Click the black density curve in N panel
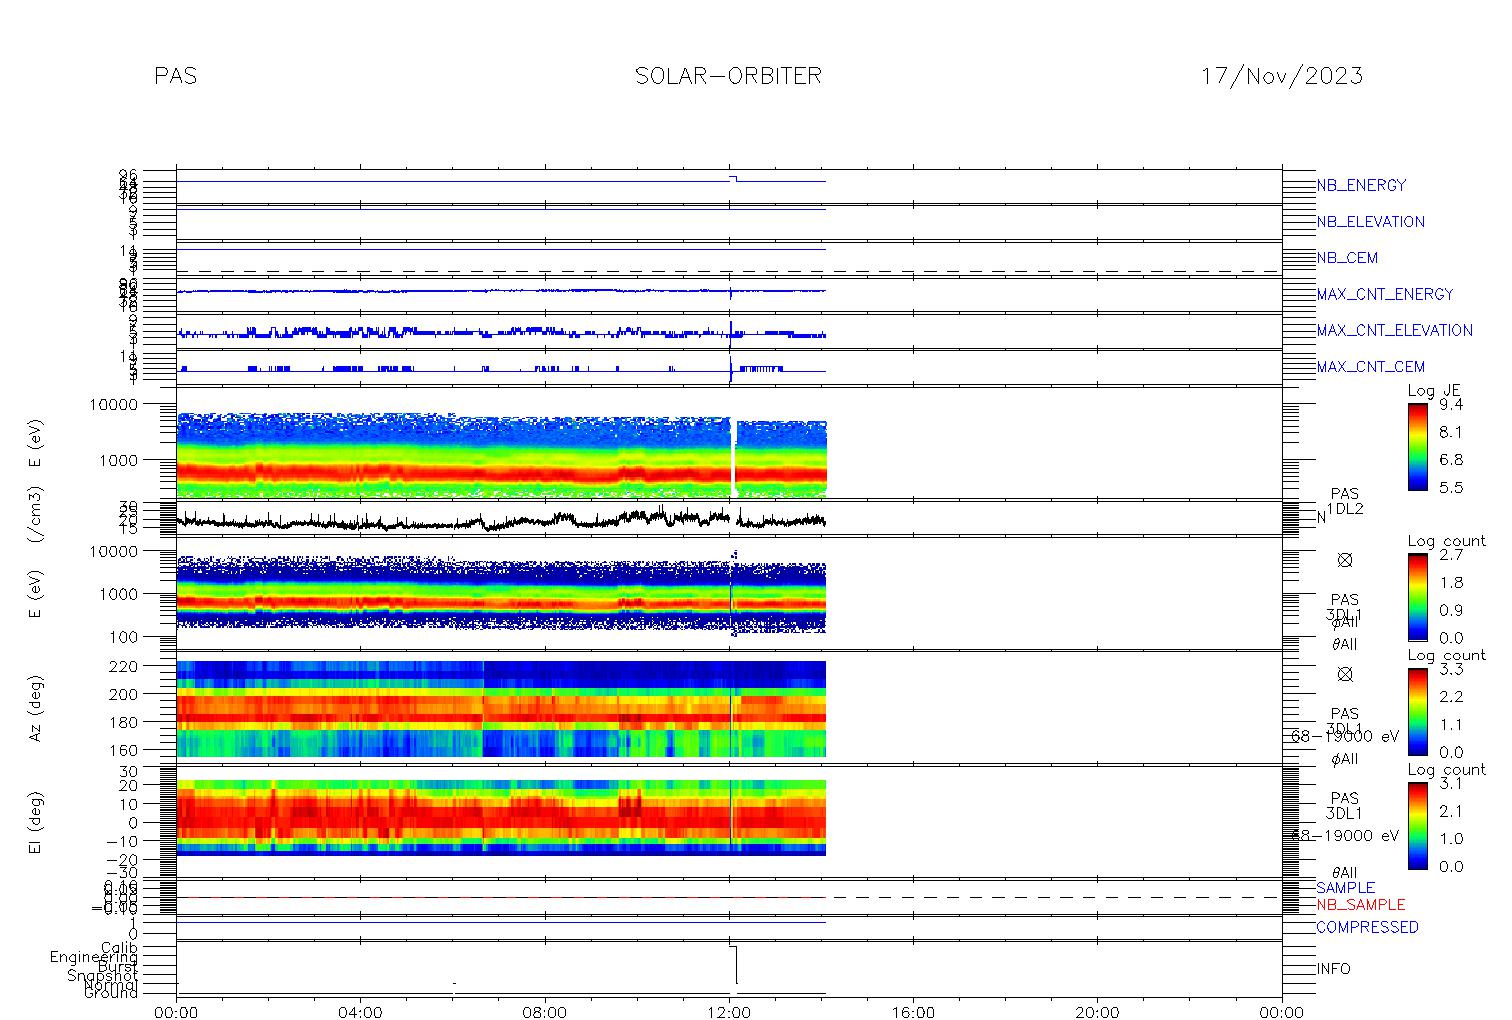The height and width of the screenshot is (1020, 1512). pyautogui.click(x=501, y=519)
